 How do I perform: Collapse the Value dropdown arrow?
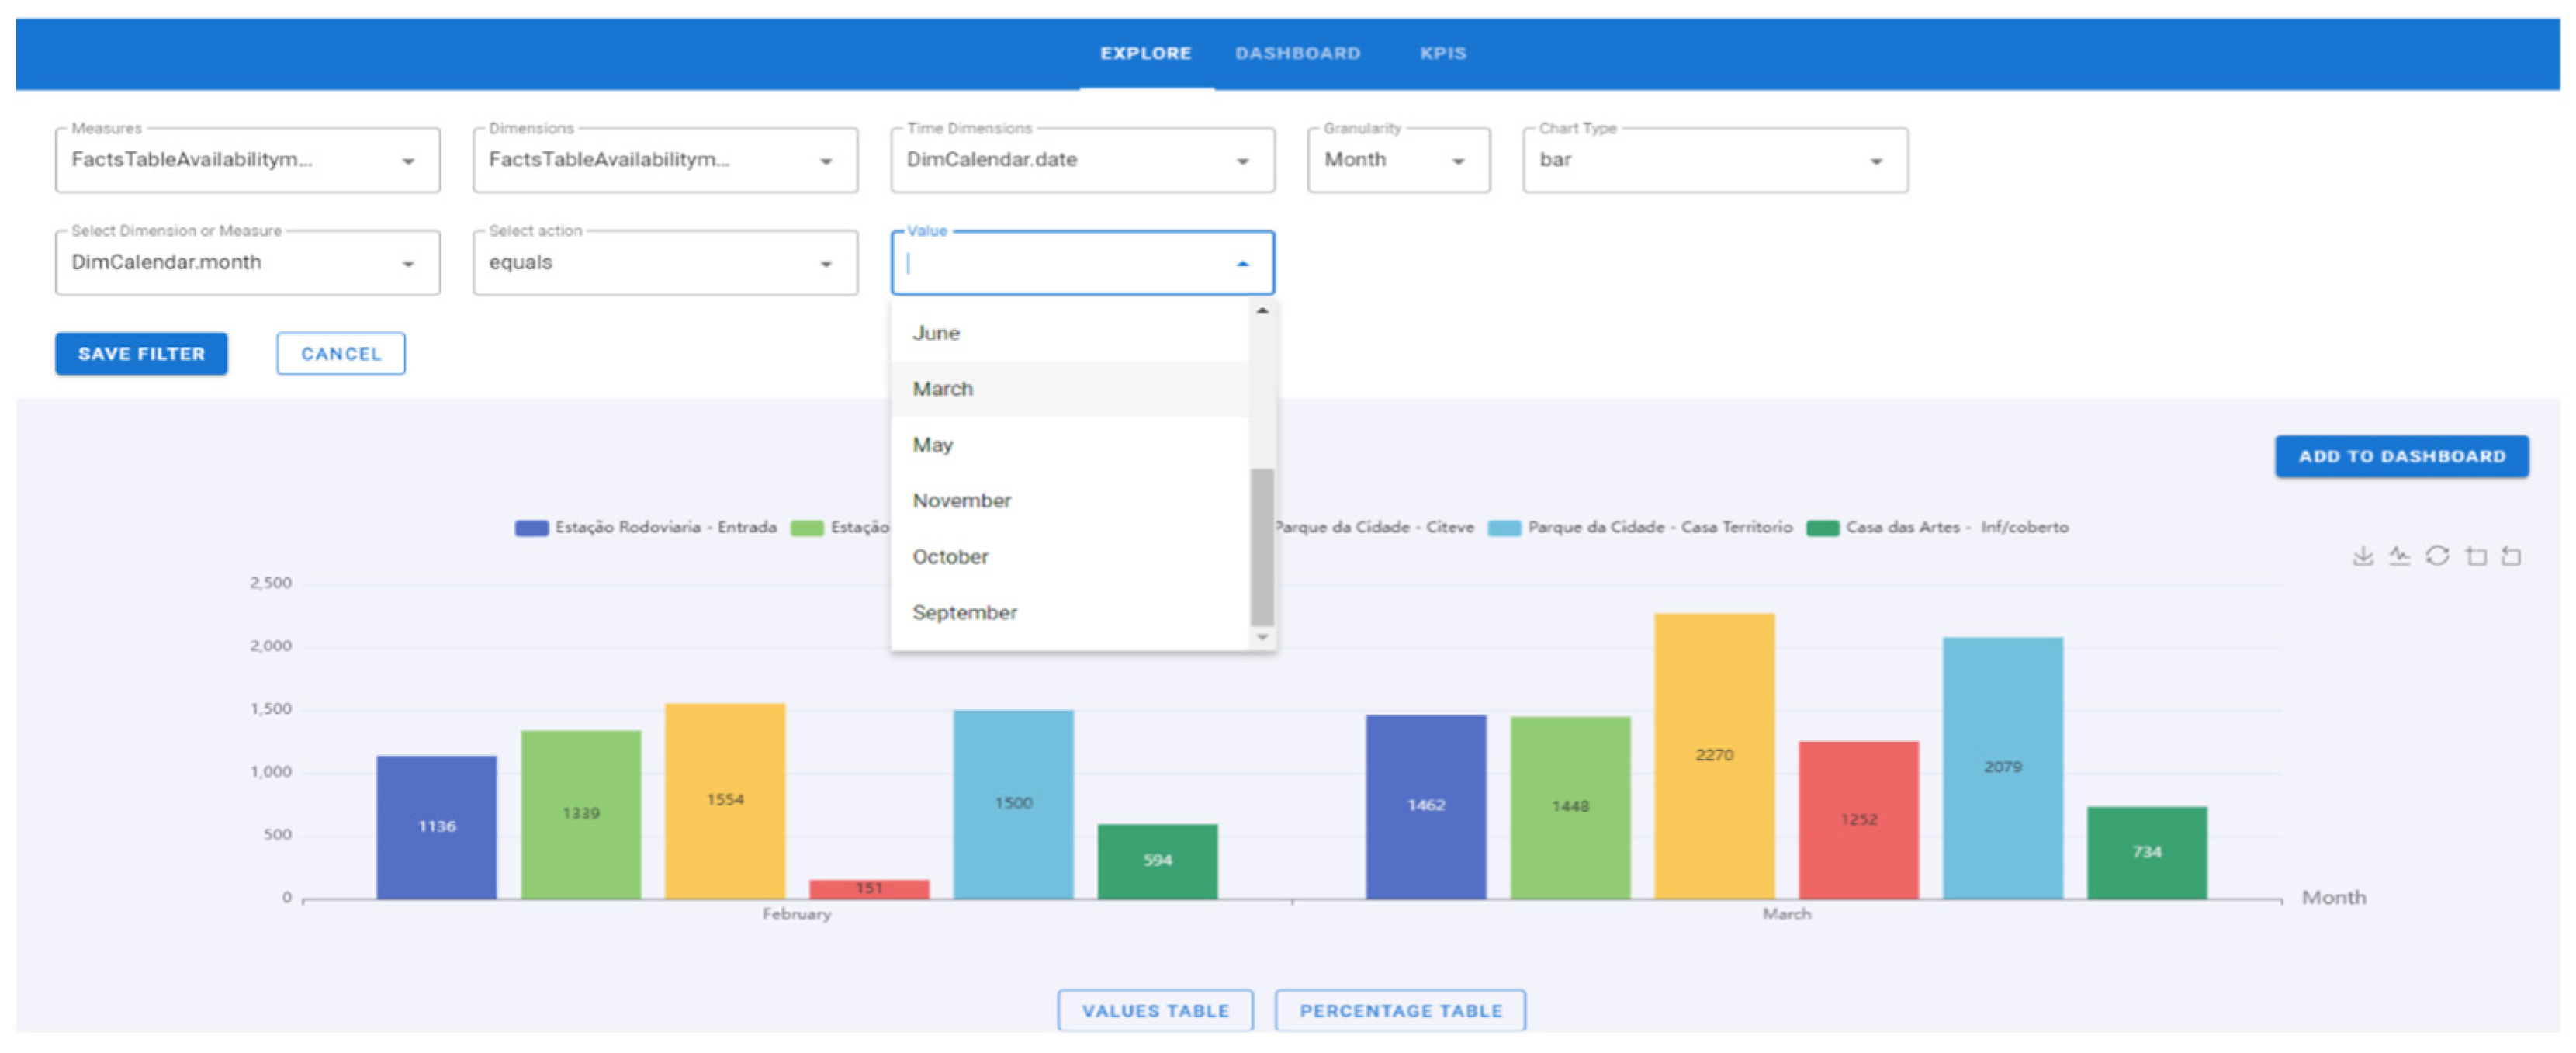(x=1242, y=264)
